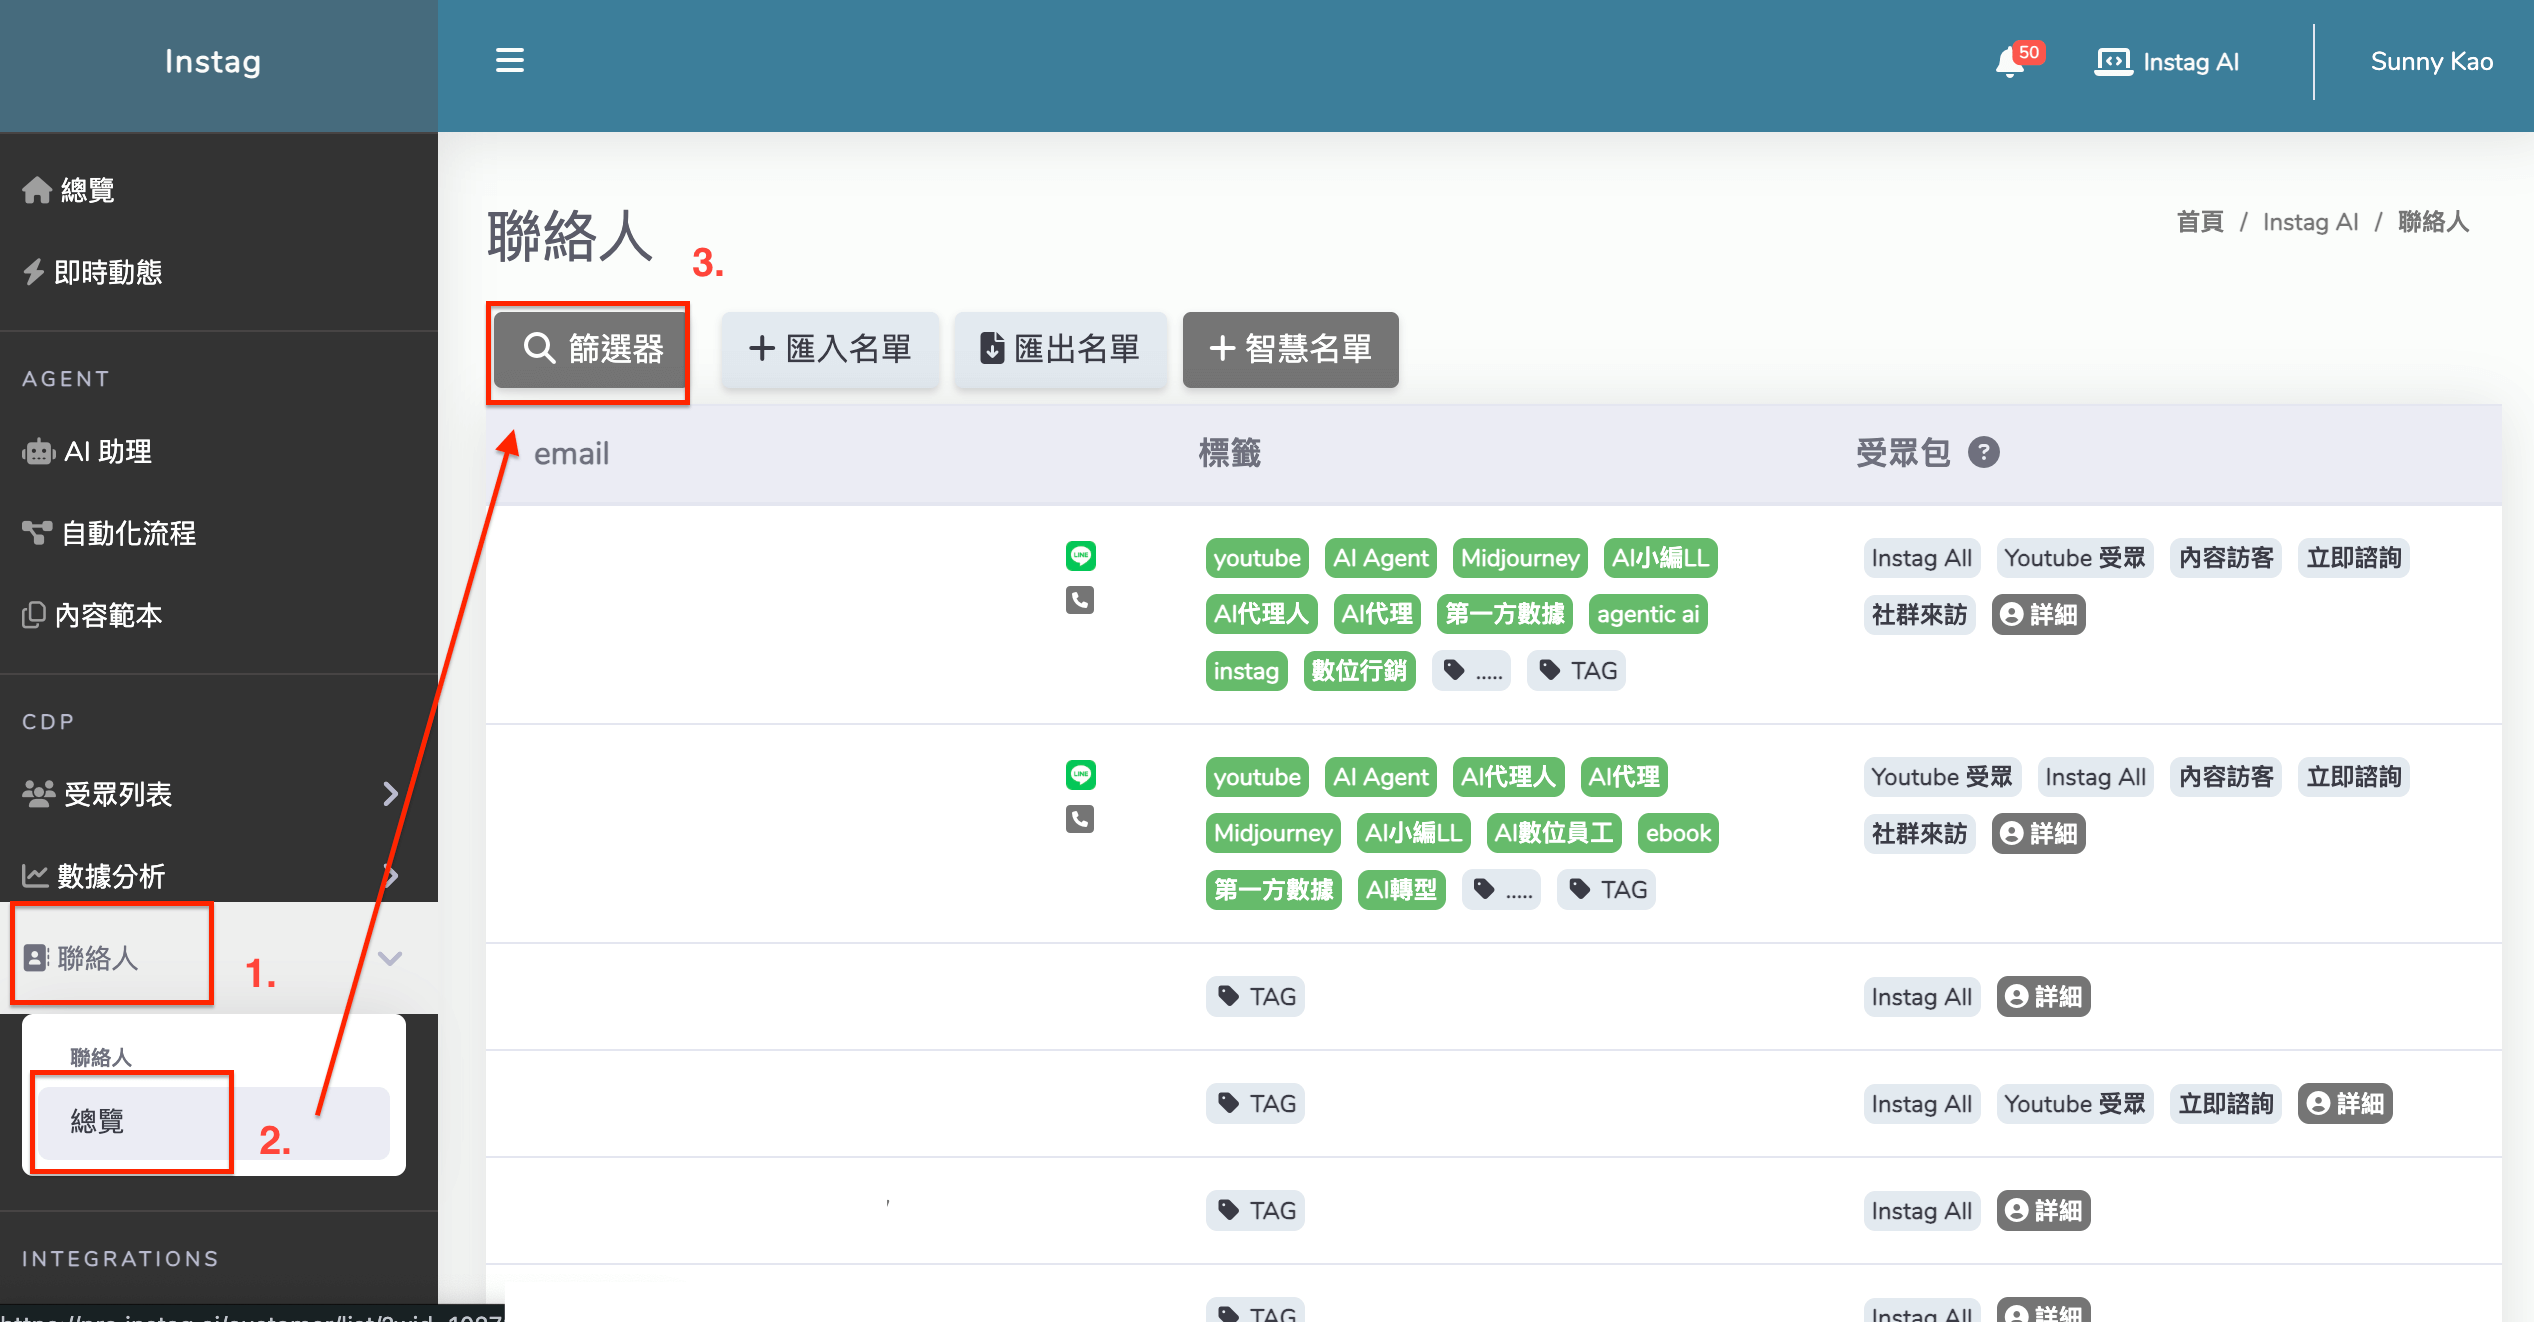Click the Instag AI screen icon in header
This screenshot has height=1322, width=2534.
2113,62
